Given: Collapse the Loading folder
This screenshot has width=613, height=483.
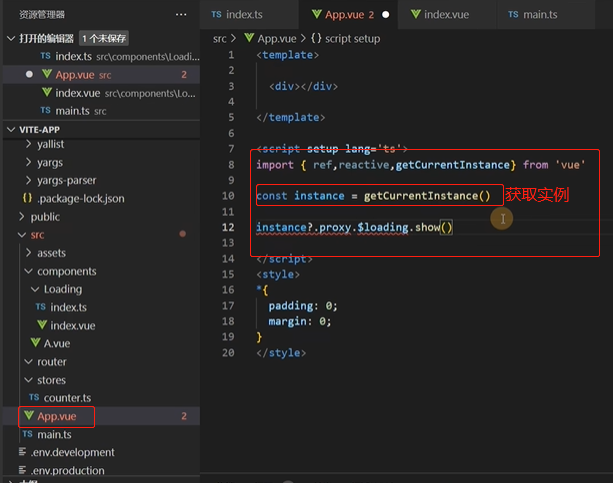Looking at the screenshot, I should coord(35,289).
